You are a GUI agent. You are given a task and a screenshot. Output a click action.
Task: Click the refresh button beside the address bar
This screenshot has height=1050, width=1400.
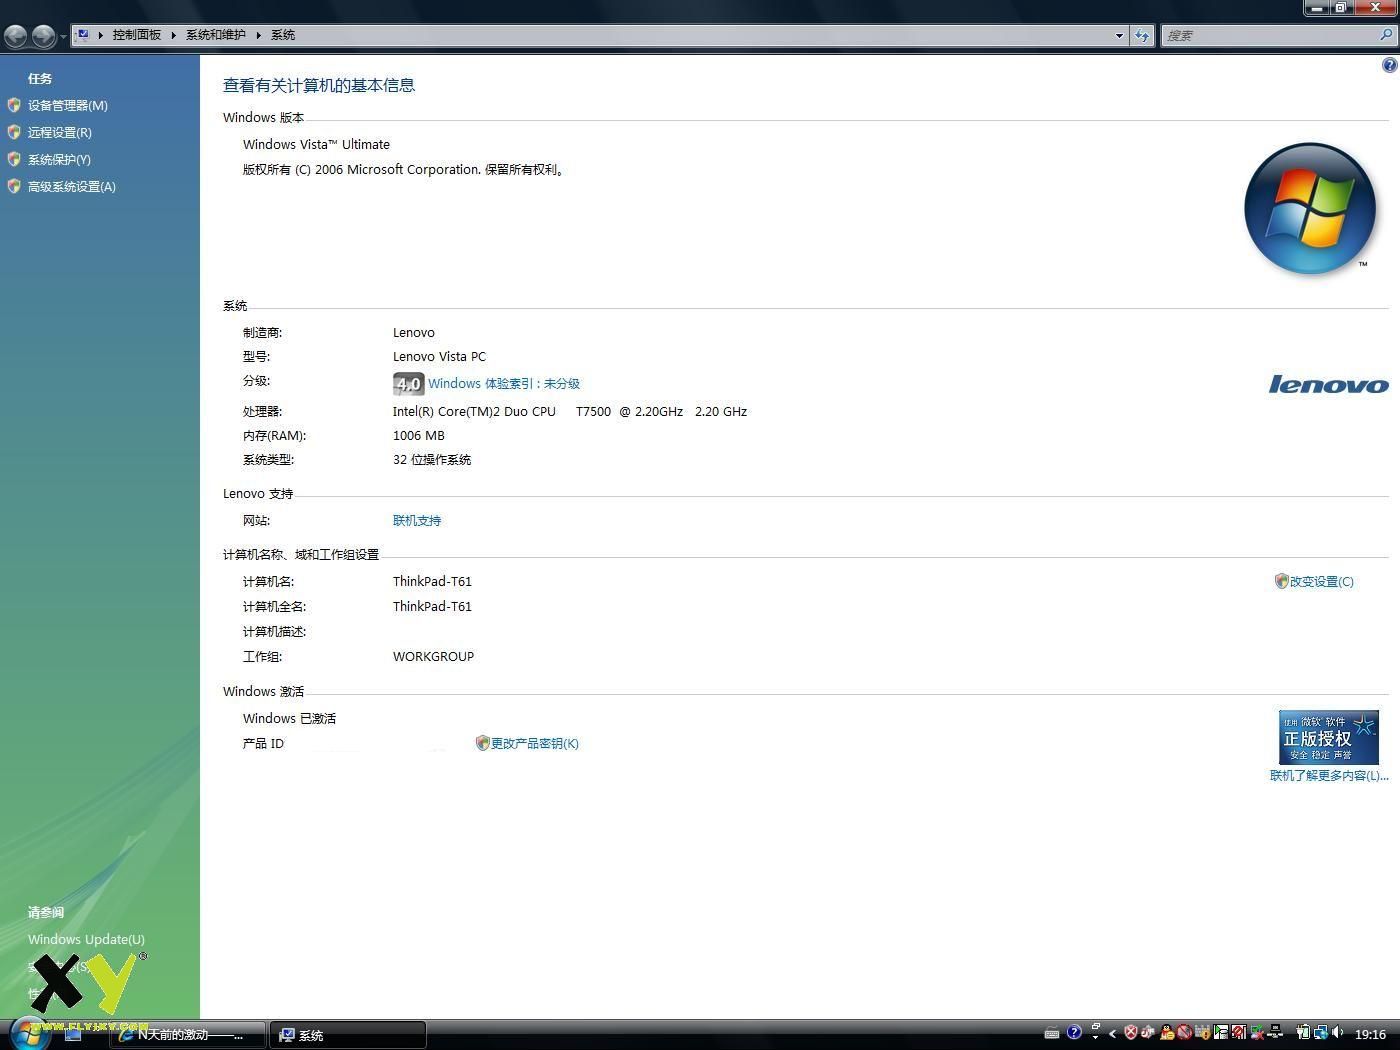[x=1142, y=35]
